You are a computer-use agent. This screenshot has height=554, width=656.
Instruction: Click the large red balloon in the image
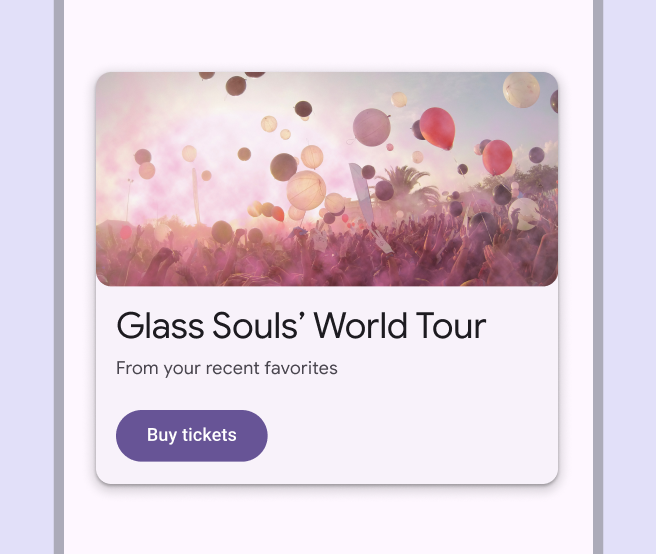click(437, 127)
